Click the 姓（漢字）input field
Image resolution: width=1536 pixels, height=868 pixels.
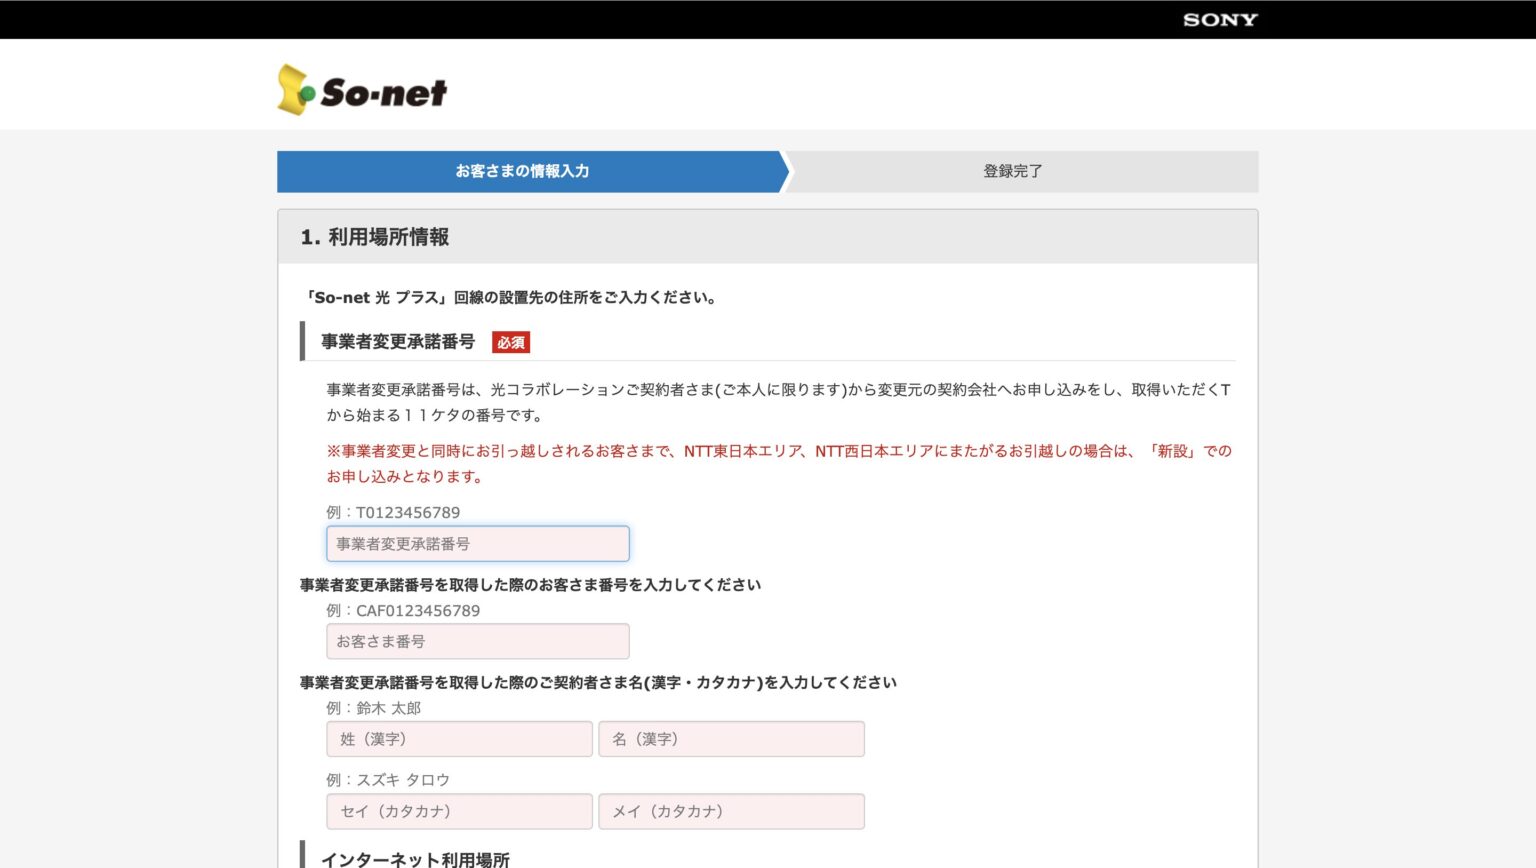(x=459, y=738)
